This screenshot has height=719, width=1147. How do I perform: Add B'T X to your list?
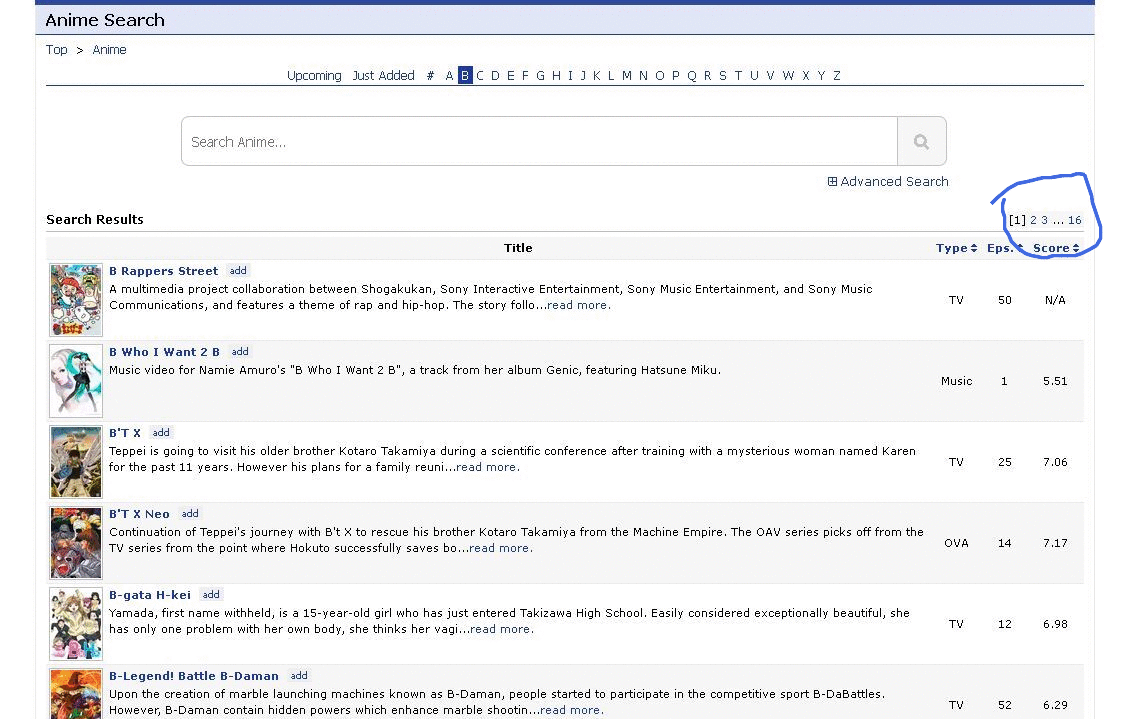(x=161, y=432)
